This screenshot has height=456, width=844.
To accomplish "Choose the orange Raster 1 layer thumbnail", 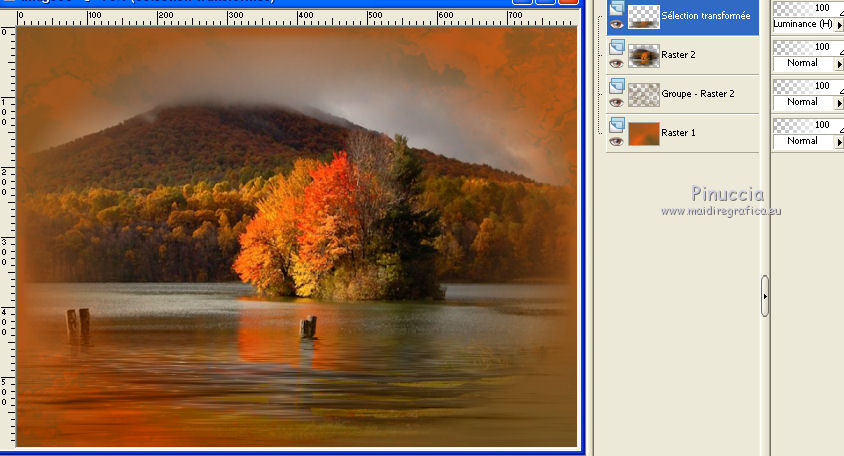I will [x=644, y=134].
